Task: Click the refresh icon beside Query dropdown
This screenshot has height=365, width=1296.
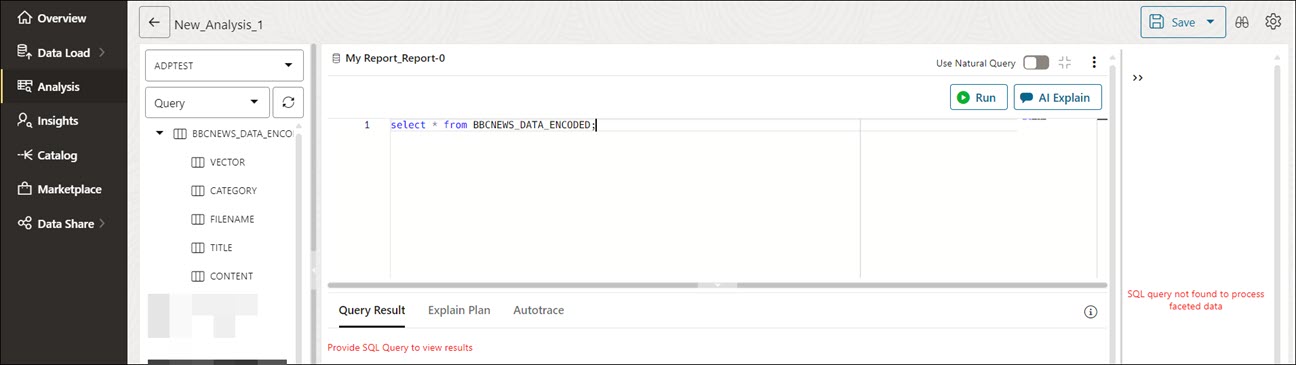Action: tap(288, 102)
